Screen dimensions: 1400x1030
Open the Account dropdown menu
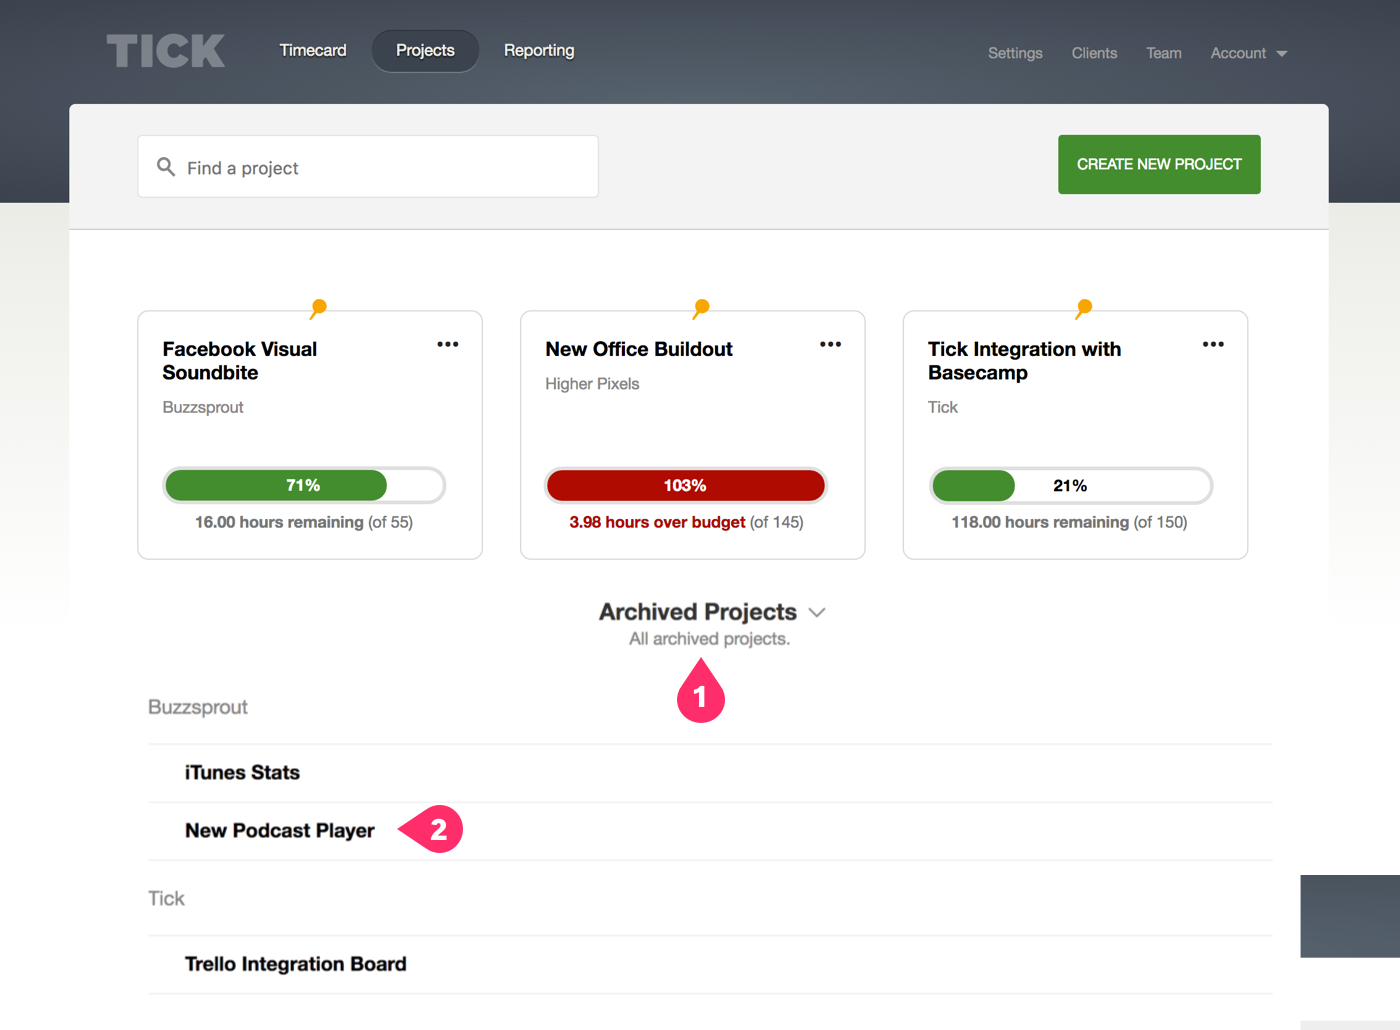[1248, 53]
